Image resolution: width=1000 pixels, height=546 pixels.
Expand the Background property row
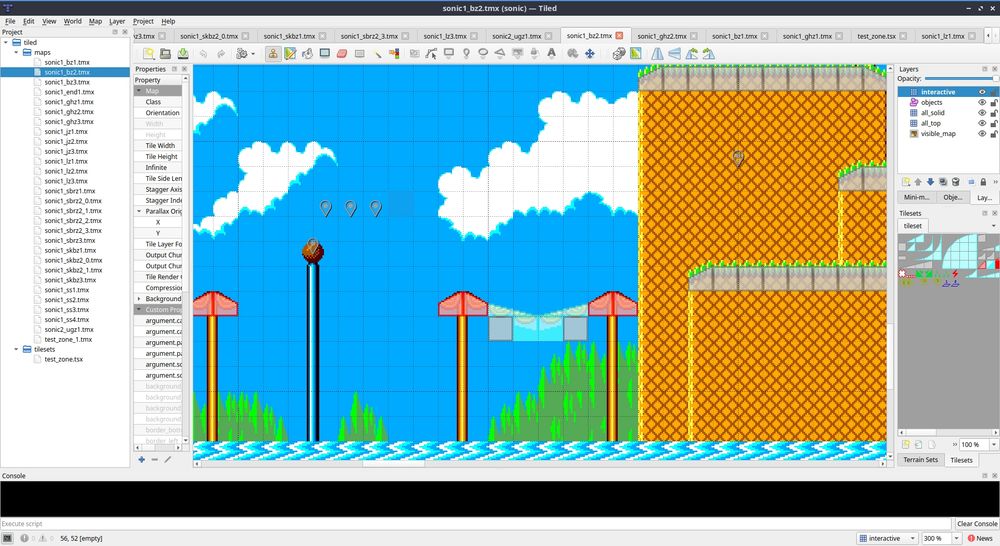139,299
